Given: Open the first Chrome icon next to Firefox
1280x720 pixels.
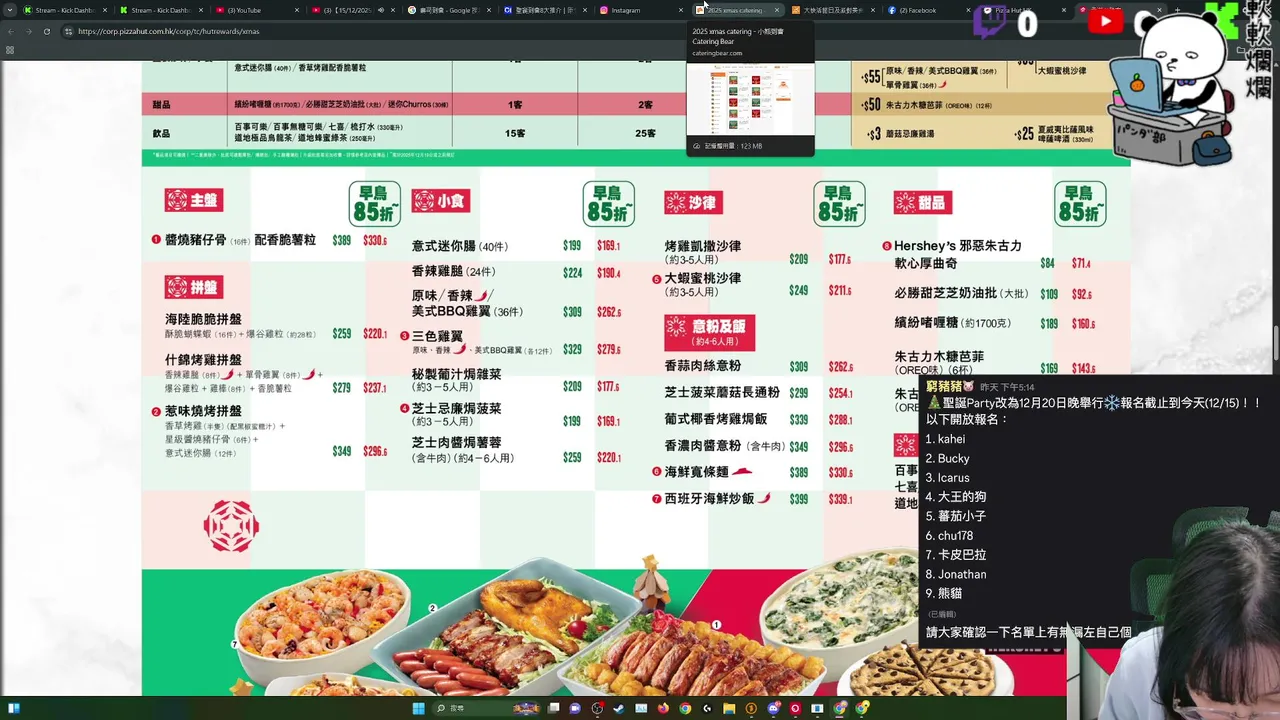Looking at the screenshot, I should tap(685, 708).
